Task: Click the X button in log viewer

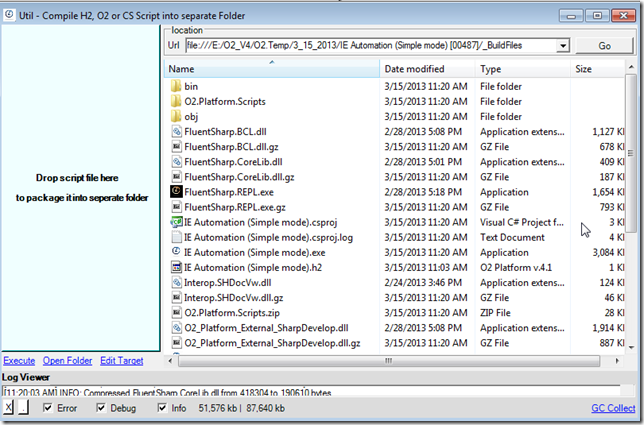Action: click(x=9, y=408)
